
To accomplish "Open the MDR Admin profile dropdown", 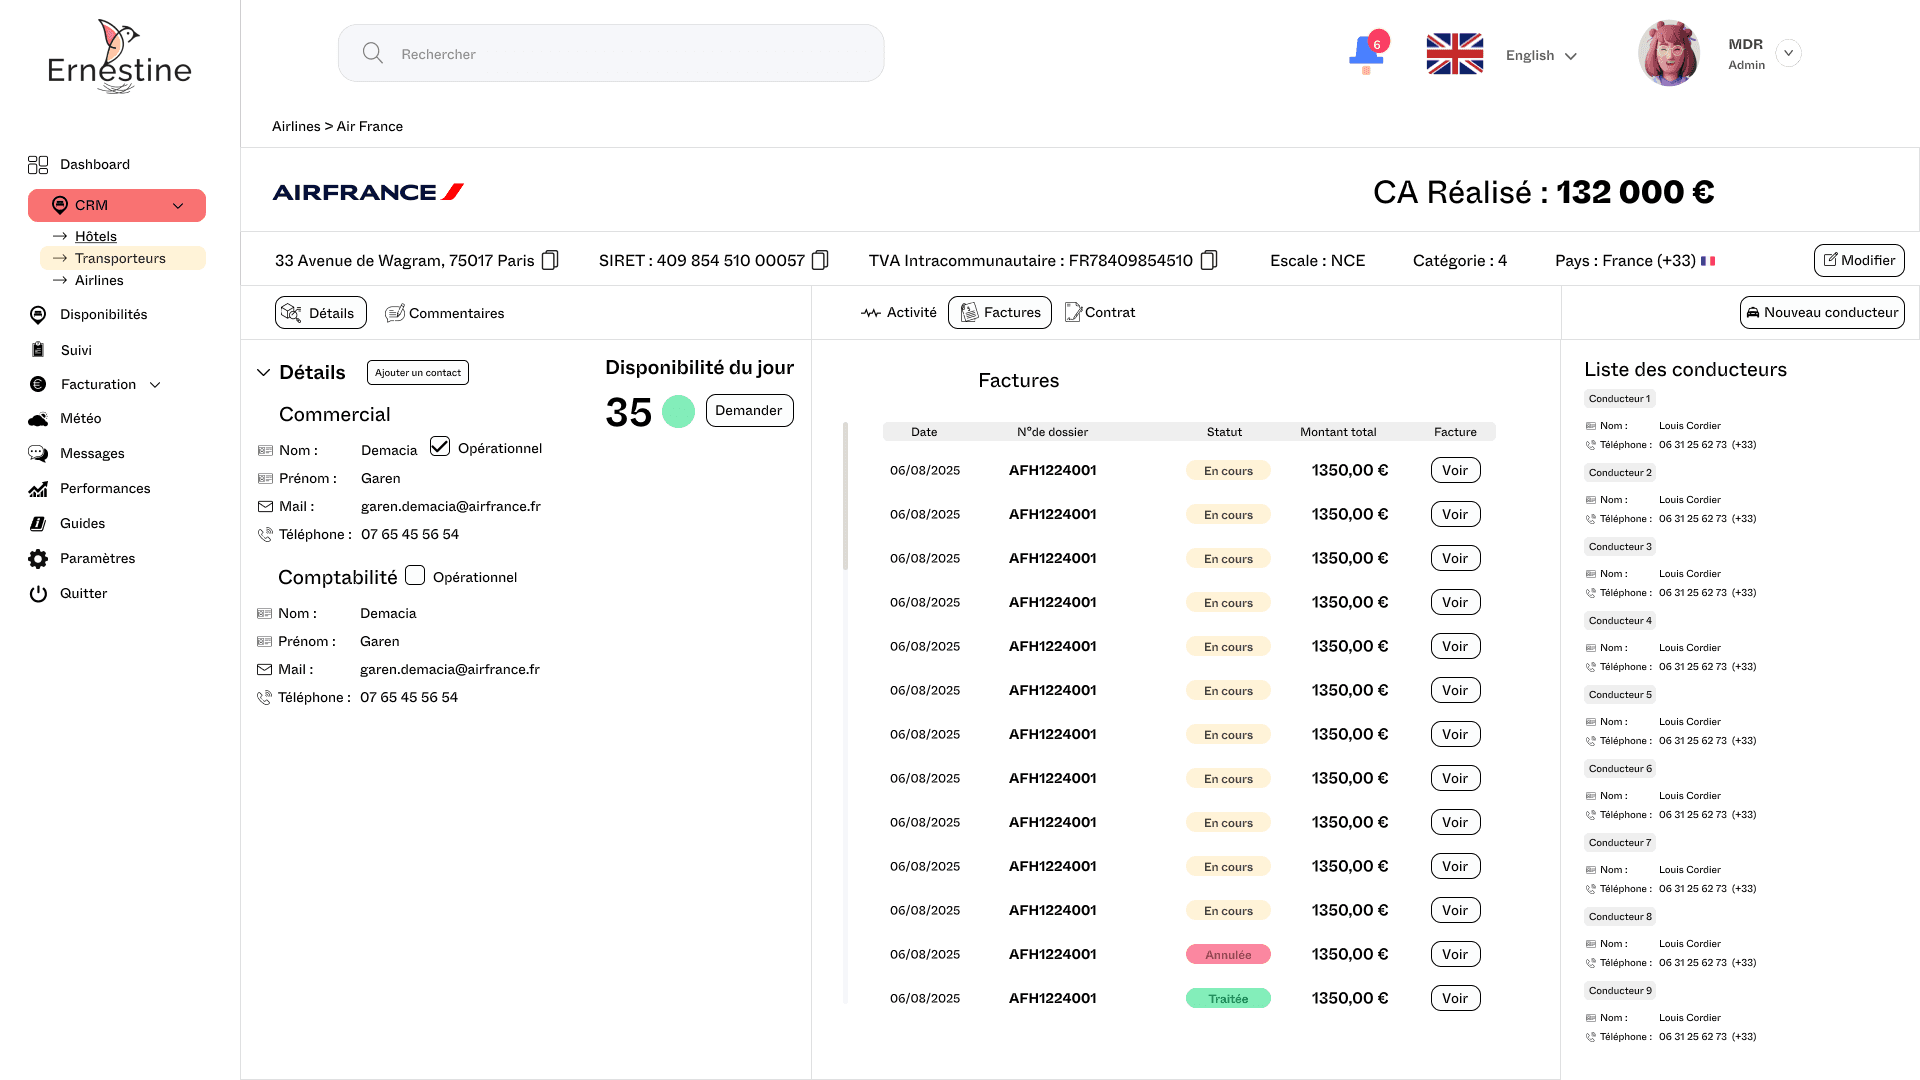I will coord(1788,53).
